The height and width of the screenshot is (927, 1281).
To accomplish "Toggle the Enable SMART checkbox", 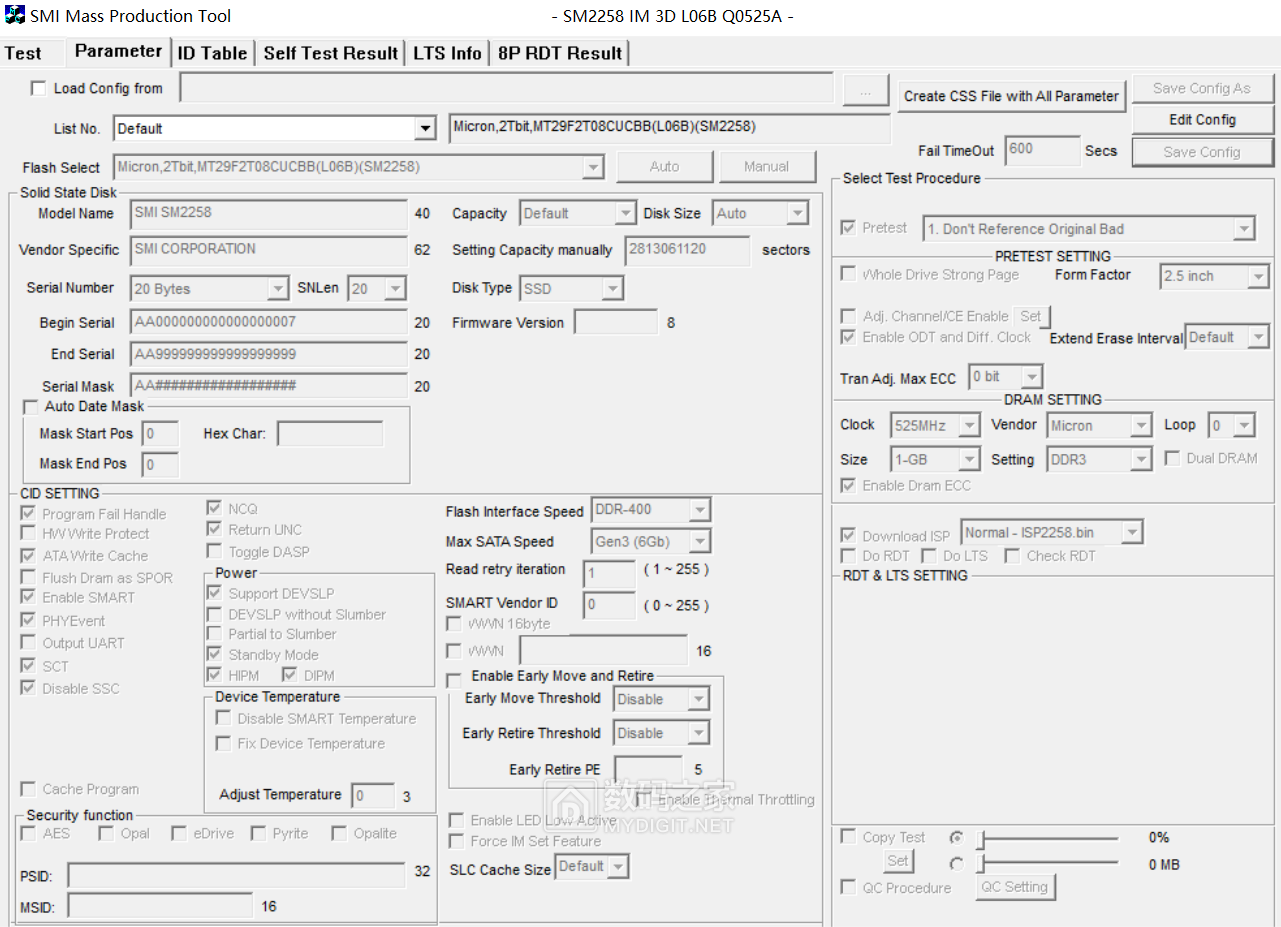I will (28, 597).
